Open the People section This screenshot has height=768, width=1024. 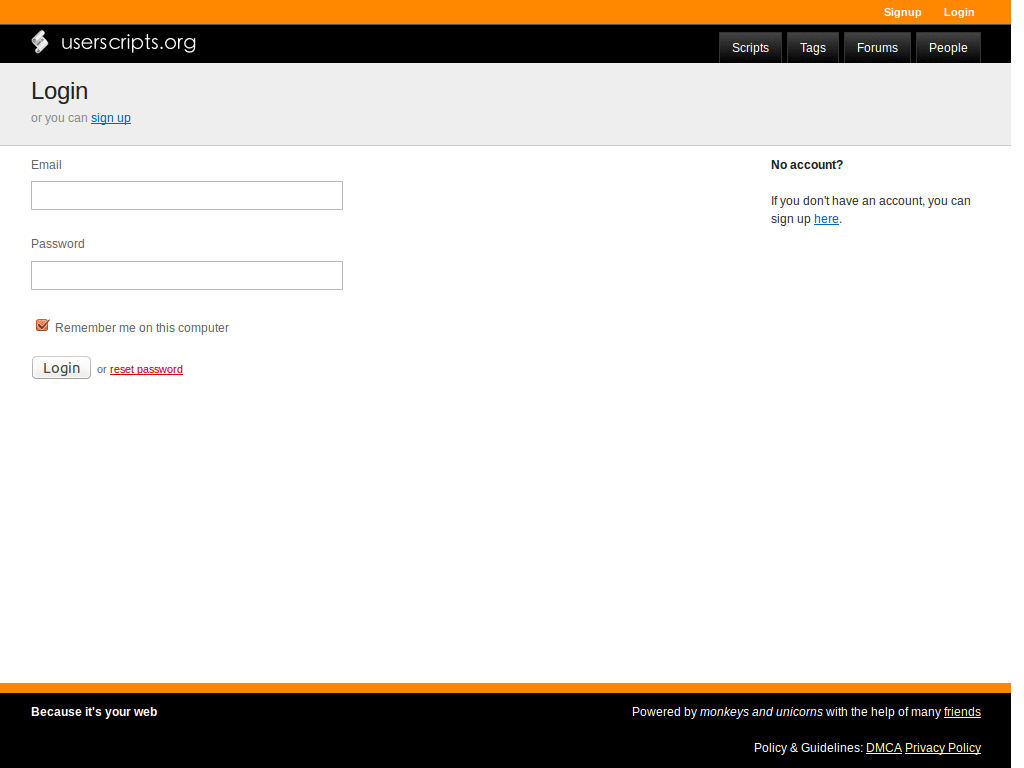pos(947,47)
